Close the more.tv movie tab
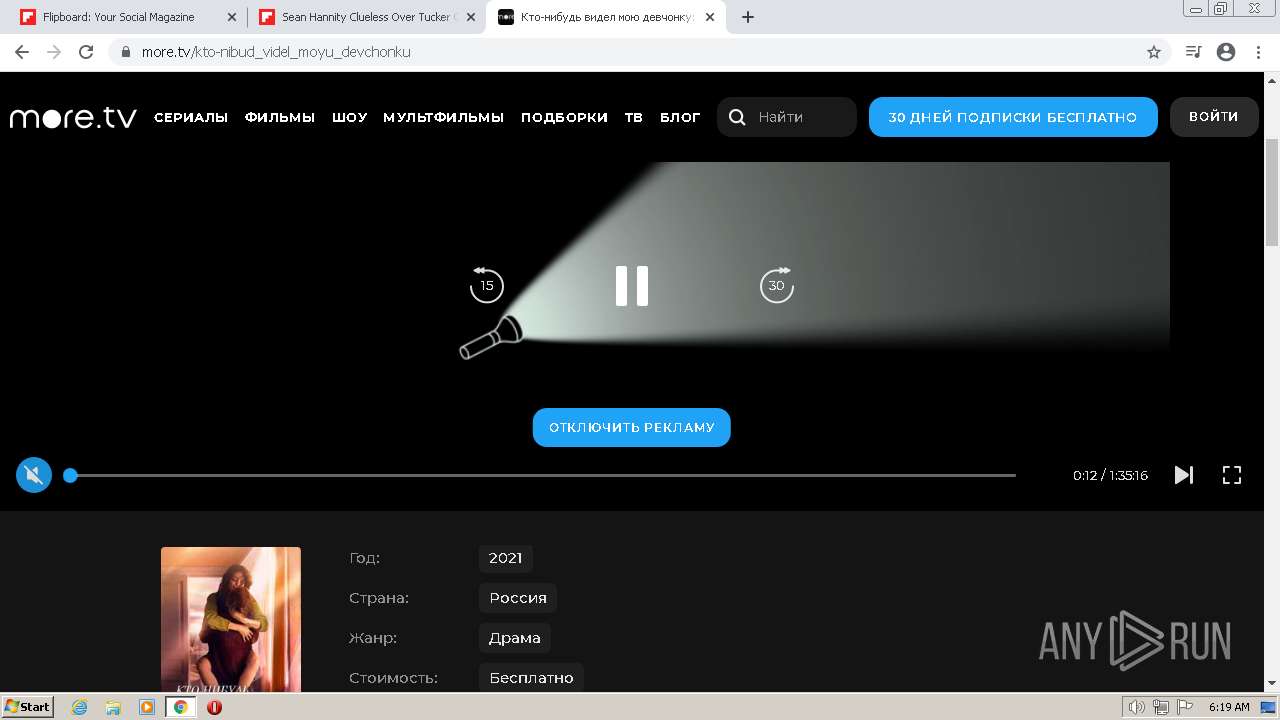The image size is (1280, 720). coord(710,17)
